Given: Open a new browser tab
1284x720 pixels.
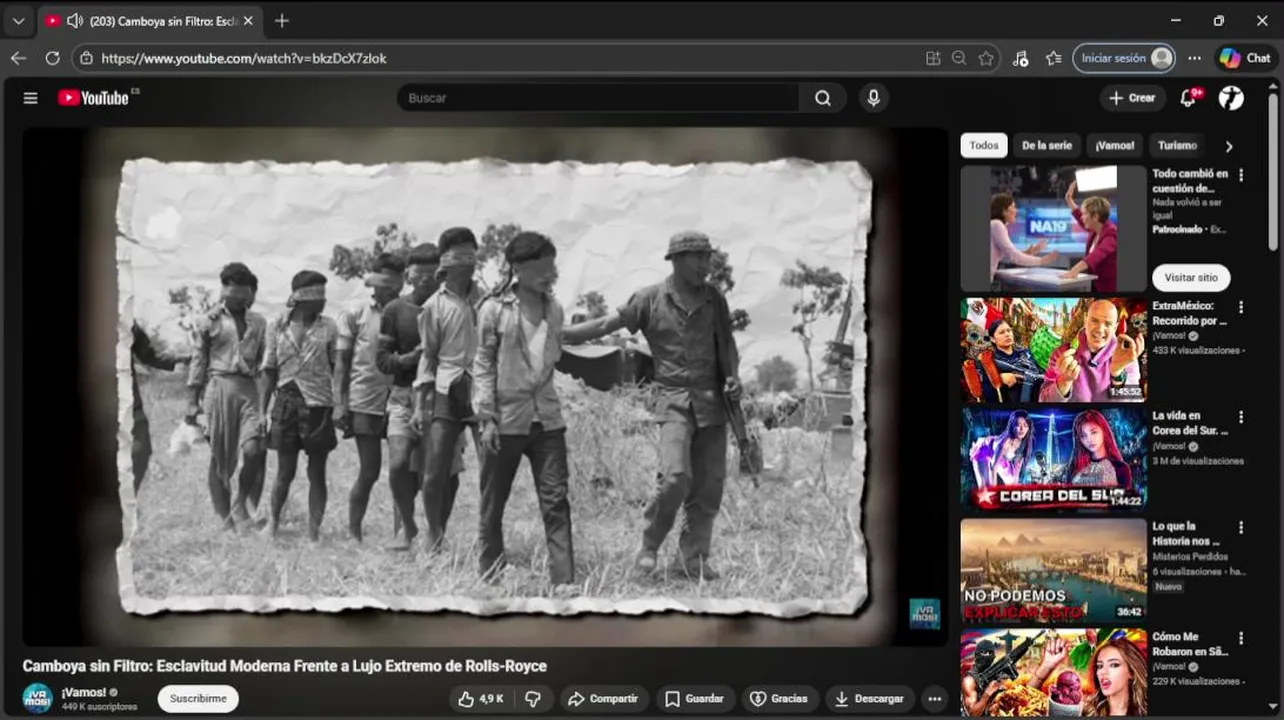Looking at the screenshot, I should 282,20.
